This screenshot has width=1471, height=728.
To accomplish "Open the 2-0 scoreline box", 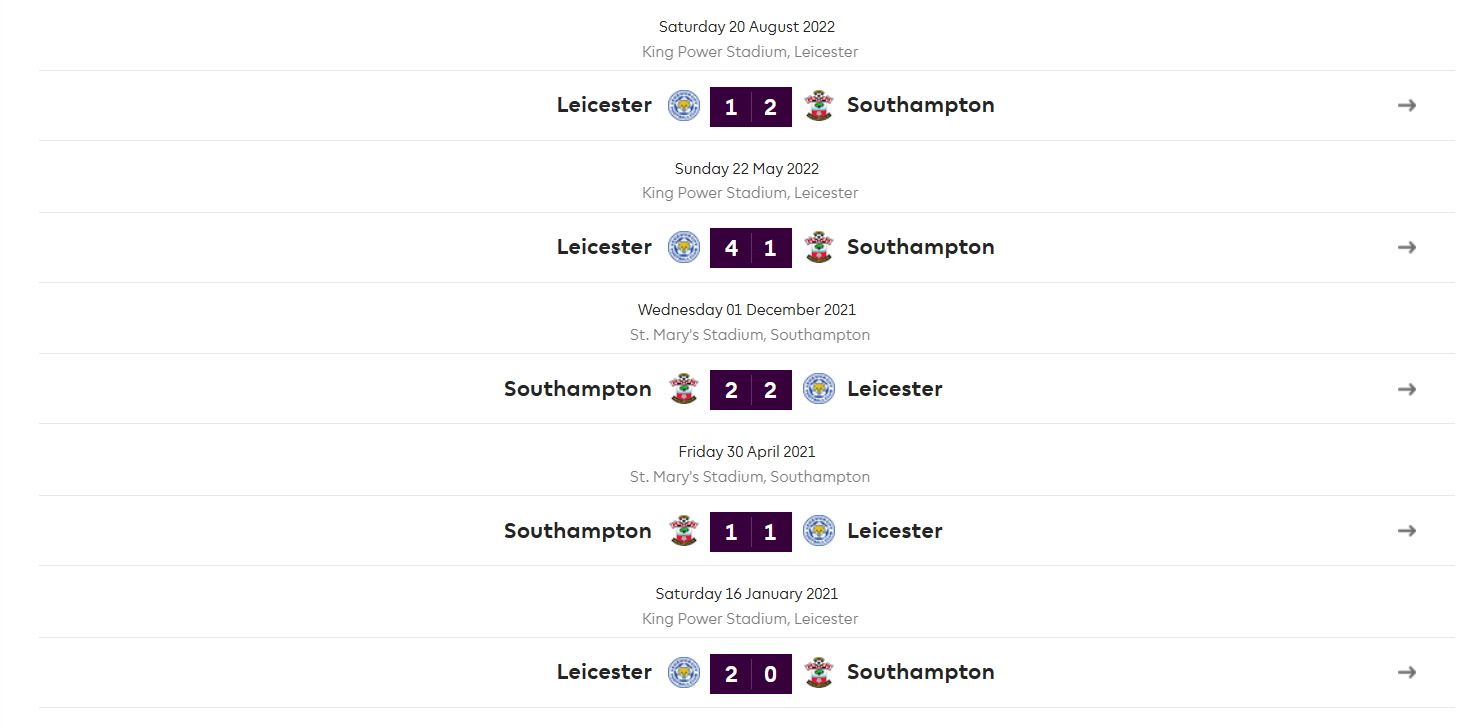I will click(751, 674).
